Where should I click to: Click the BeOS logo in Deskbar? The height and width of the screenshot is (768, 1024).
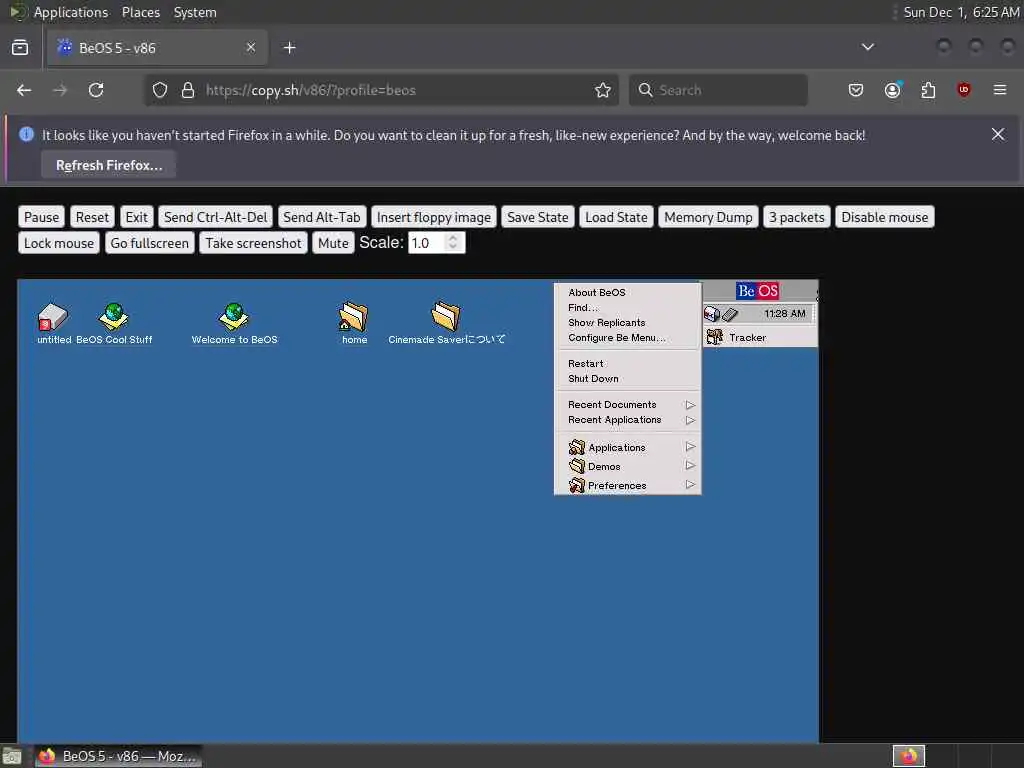pyautogui.click(x=757, y=291)
